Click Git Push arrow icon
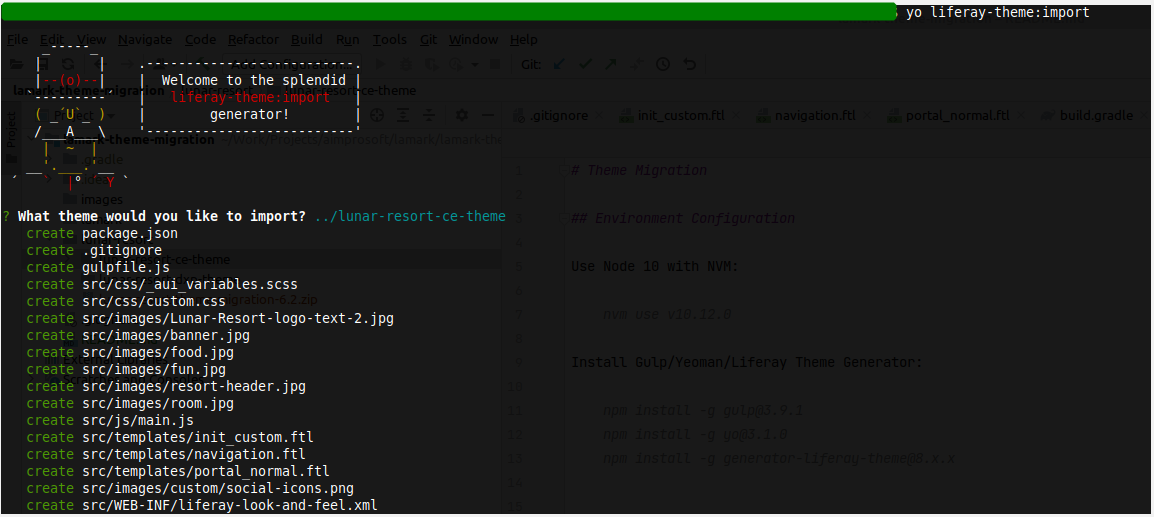Screen dimensions: 1154x517 pyautogui.click(x=611, y=64)
